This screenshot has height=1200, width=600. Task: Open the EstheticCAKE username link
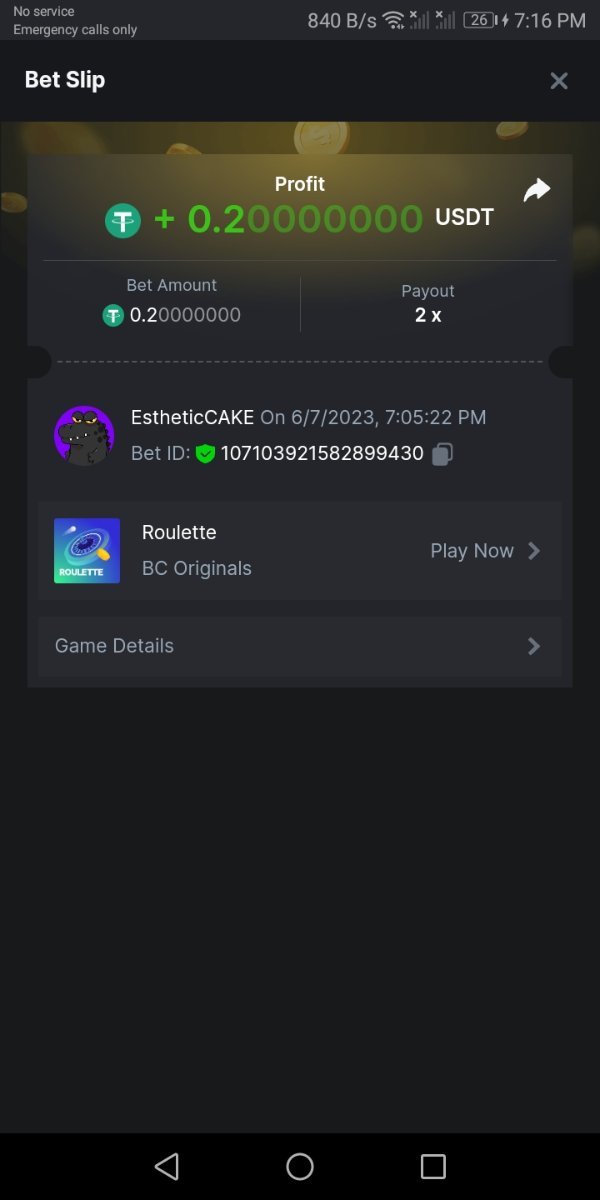[x=192, y=417]
